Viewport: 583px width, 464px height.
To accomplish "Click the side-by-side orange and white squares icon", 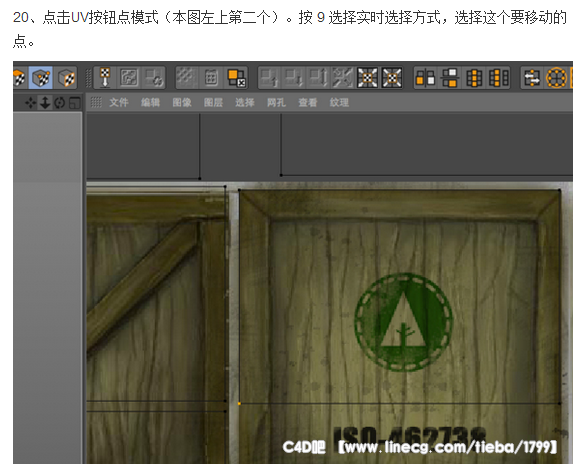I will [x=425, y=78].
